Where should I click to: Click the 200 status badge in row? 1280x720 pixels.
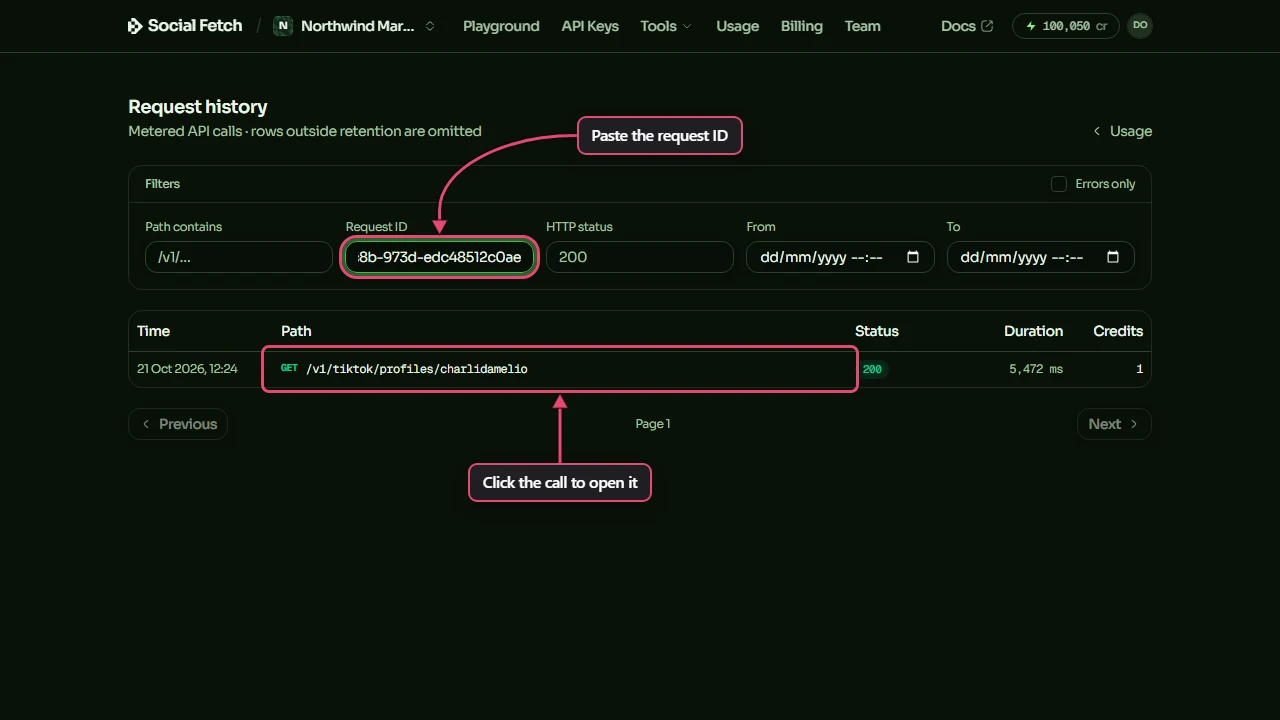tap(872, 369)
